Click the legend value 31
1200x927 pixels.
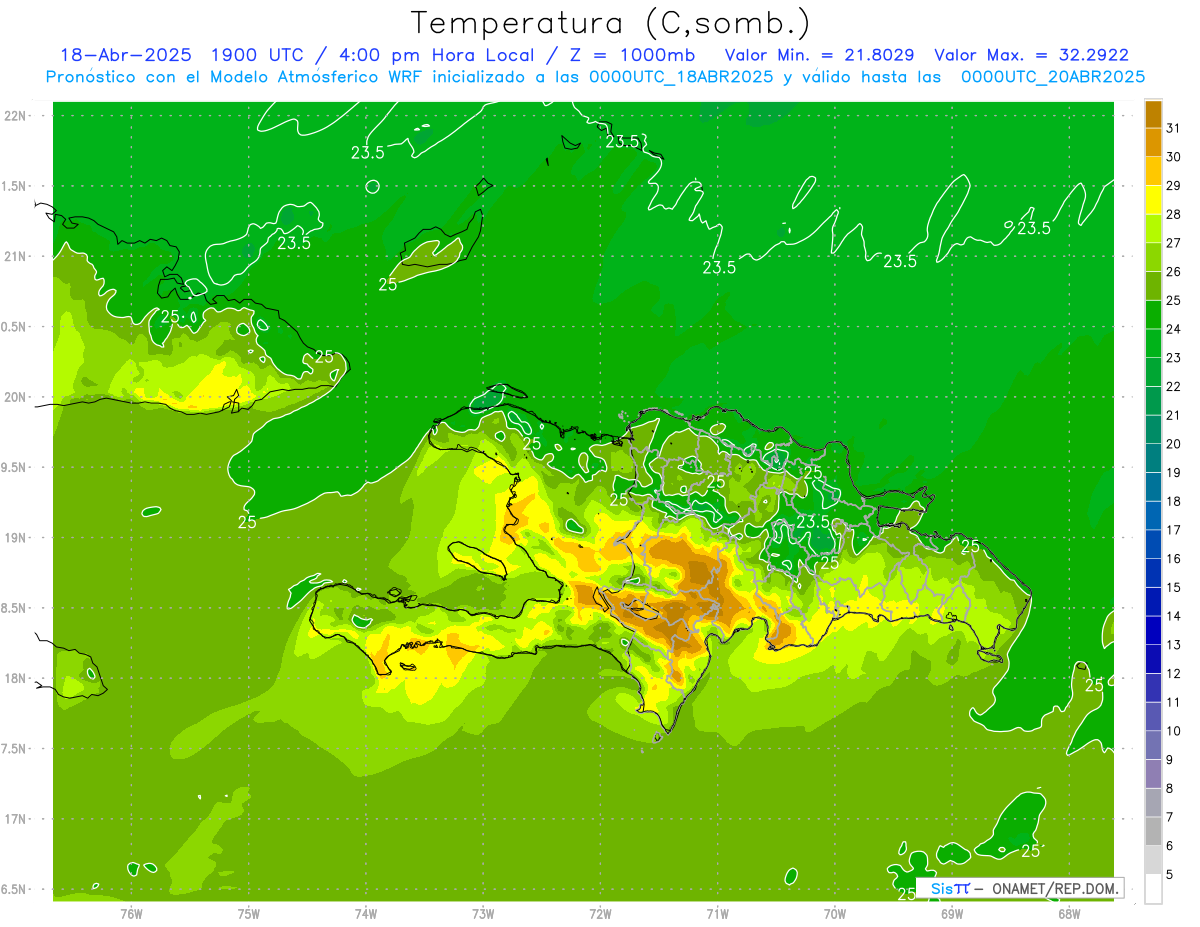coord(1174,128)
